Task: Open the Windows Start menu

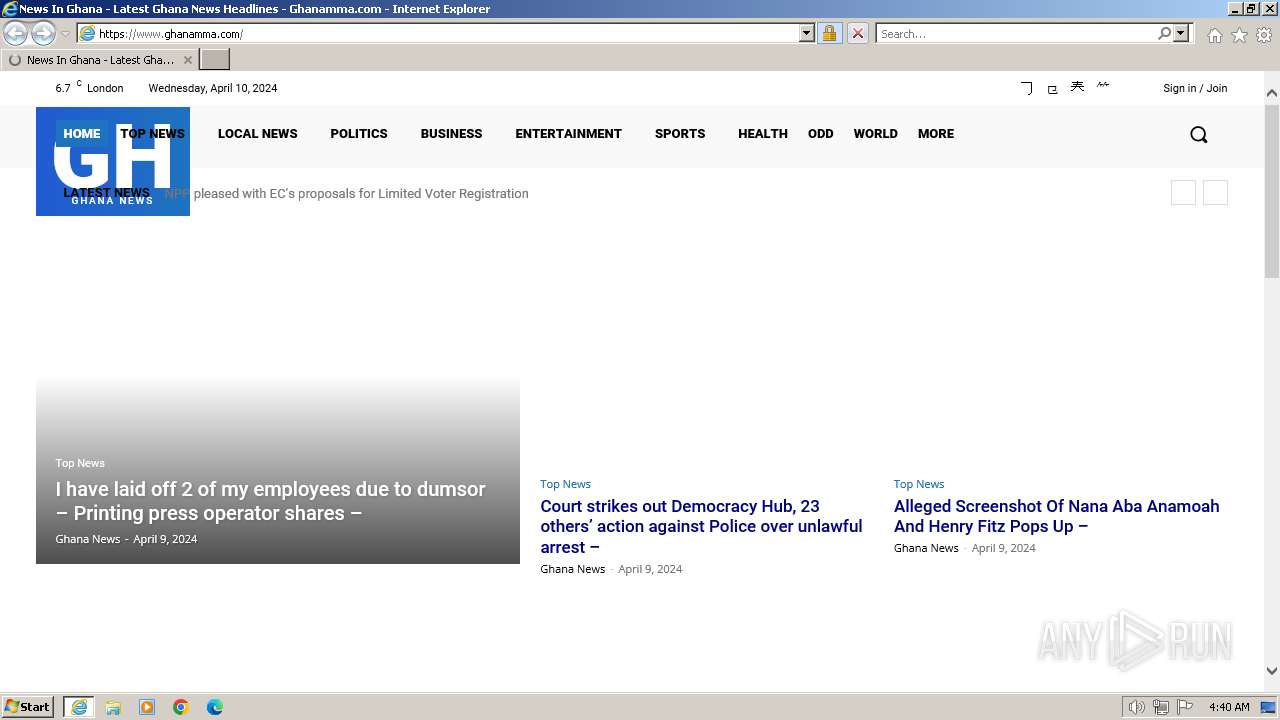Action: click(28, 707)
